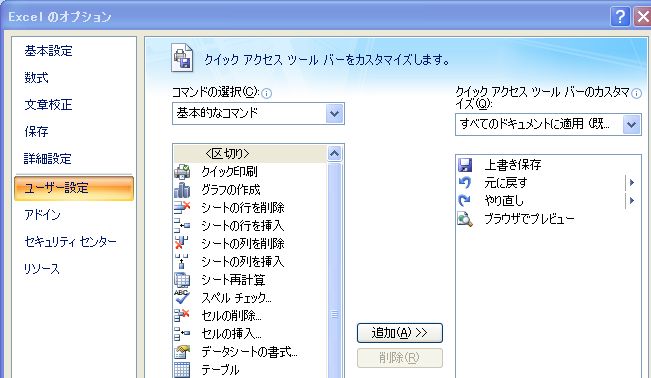Open the セキュリティ センター category

pos(71,242)
